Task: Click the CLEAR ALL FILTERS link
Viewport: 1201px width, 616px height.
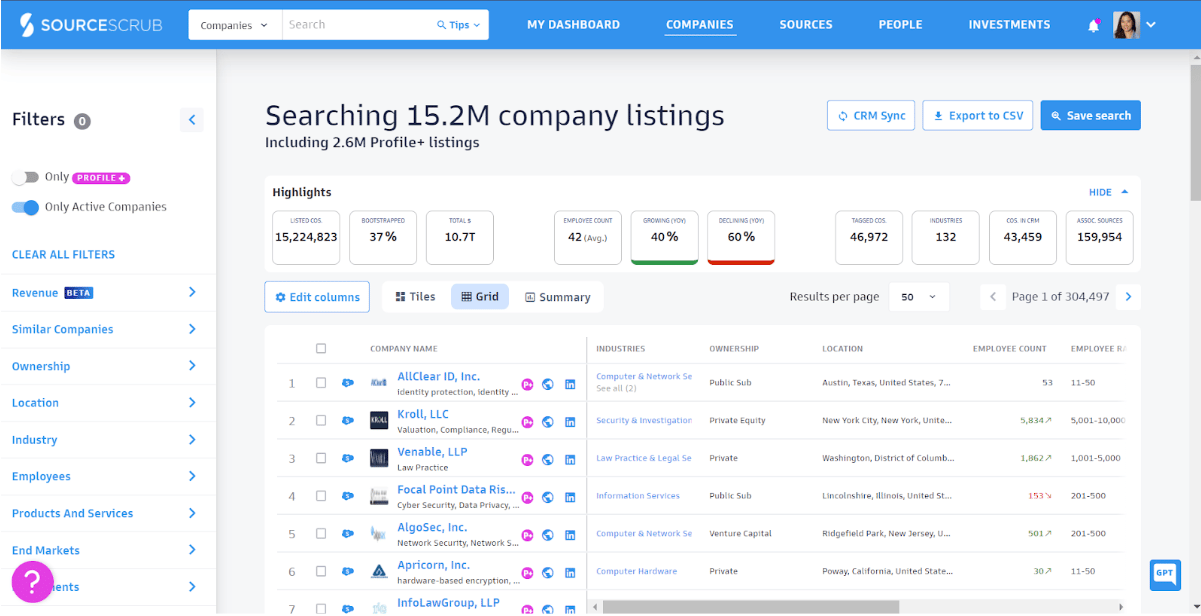Action: coord(63,255)
